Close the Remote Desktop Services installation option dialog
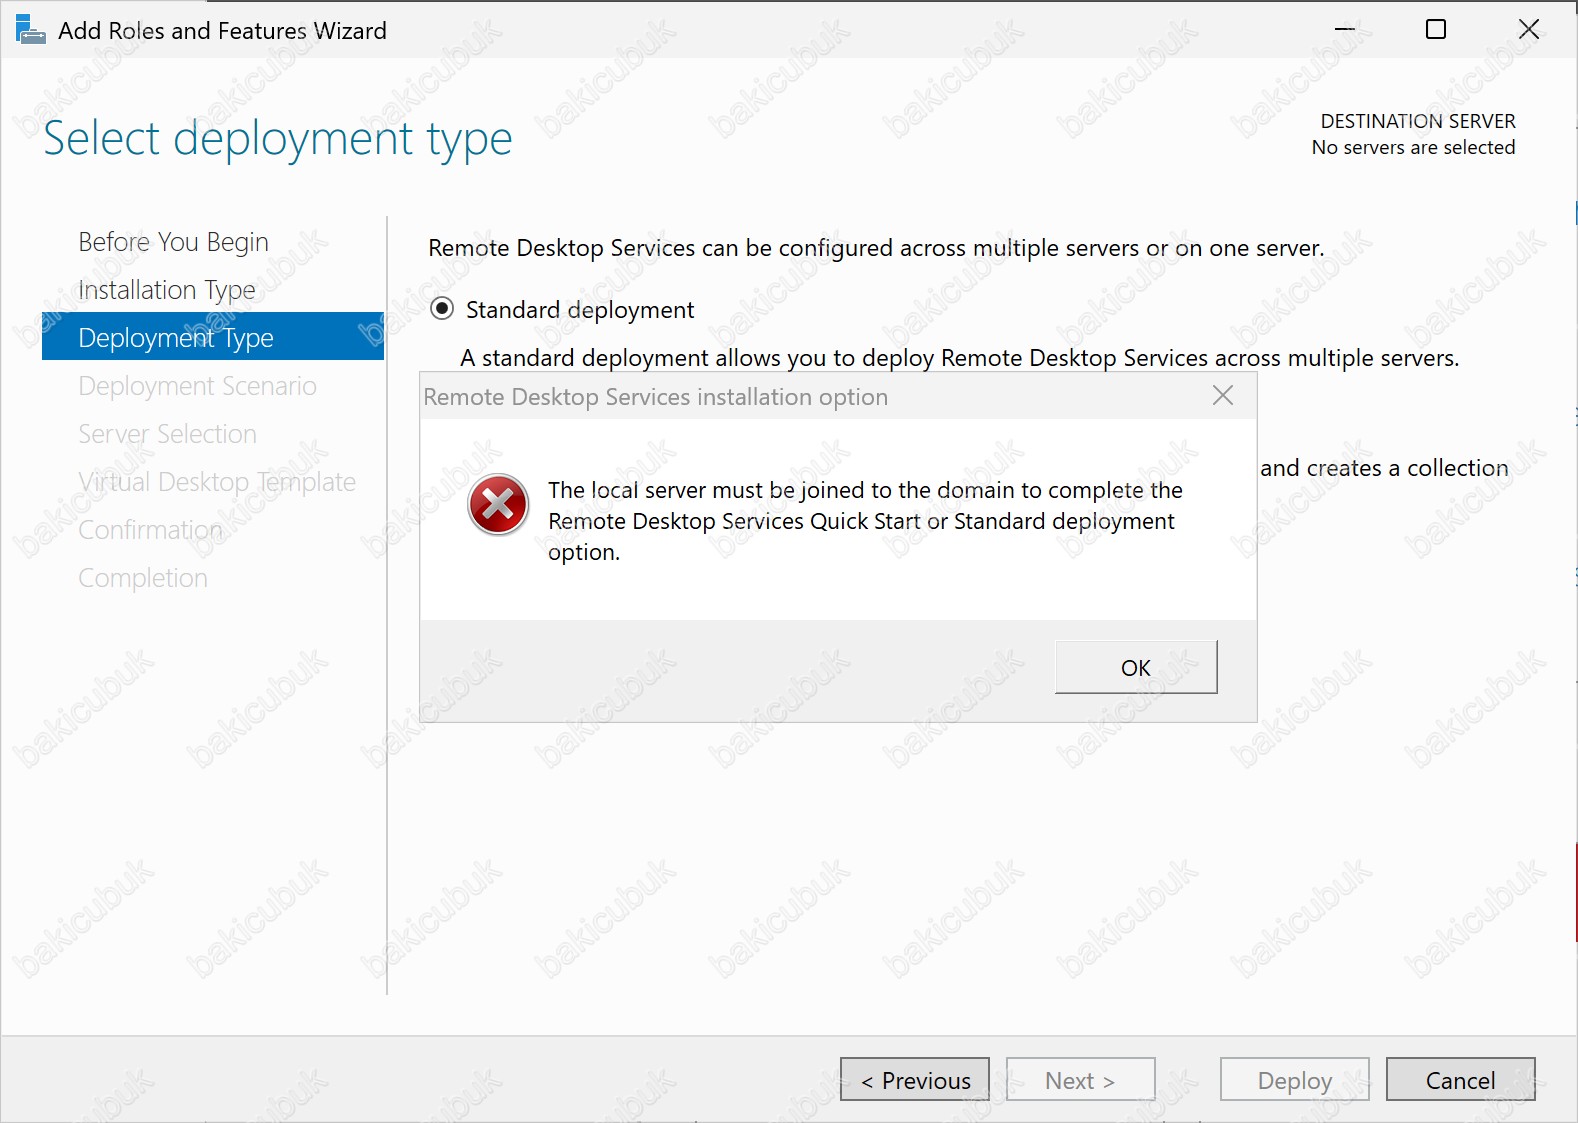 (x=1222, y=396)
